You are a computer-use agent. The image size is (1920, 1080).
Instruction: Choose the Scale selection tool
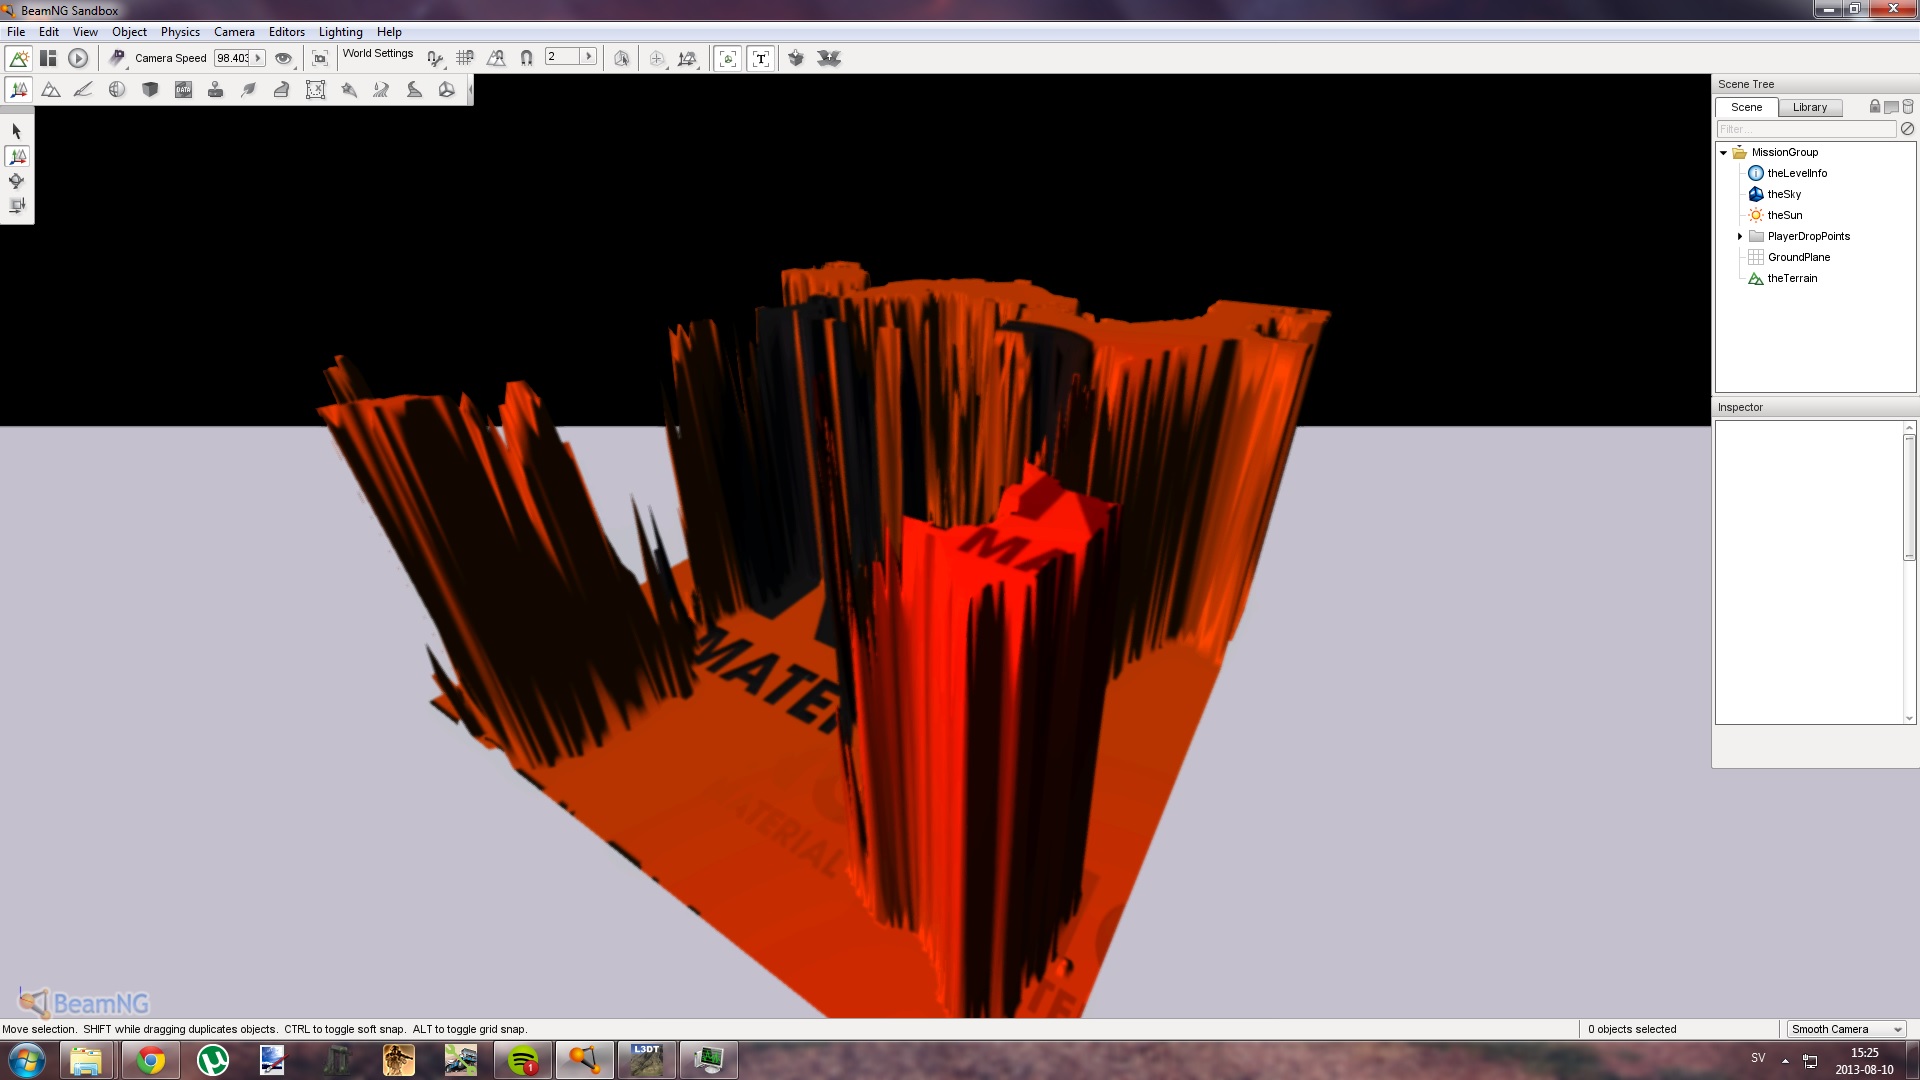tap(16, 205)
